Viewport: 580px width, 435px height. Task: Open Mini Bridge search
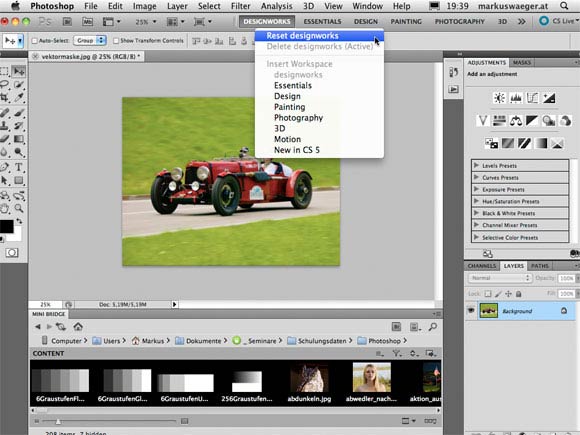(x=433, y=327)
